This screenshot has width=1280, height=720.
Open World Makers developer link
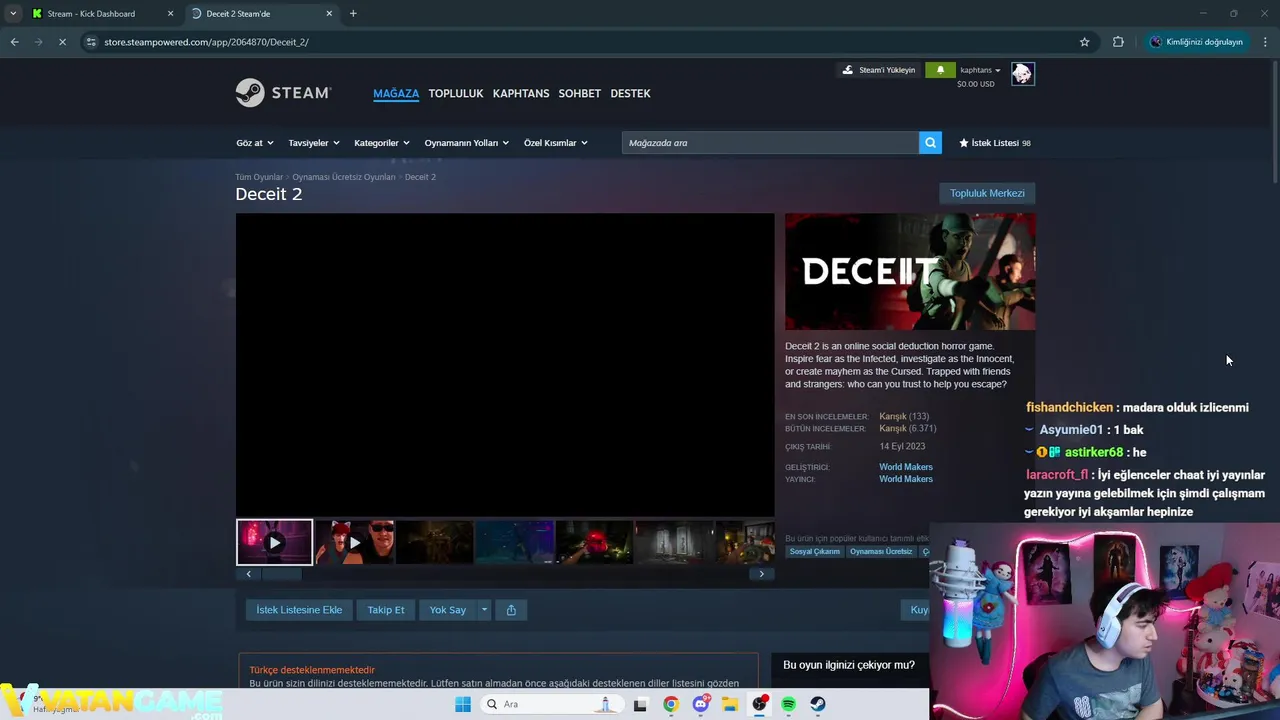click(x=906, y=467)
